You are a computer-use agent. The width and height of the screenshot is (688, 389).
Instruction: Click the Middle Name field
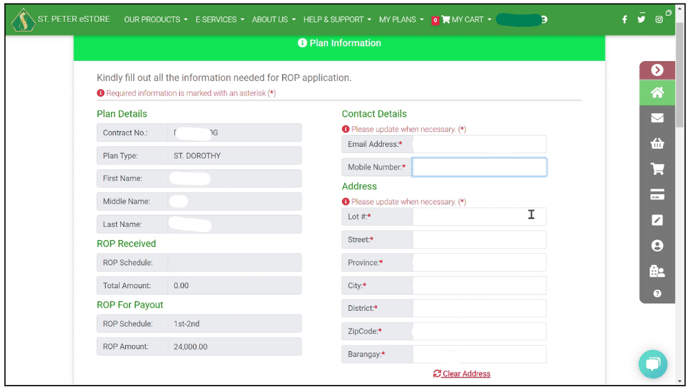[234, 201]
